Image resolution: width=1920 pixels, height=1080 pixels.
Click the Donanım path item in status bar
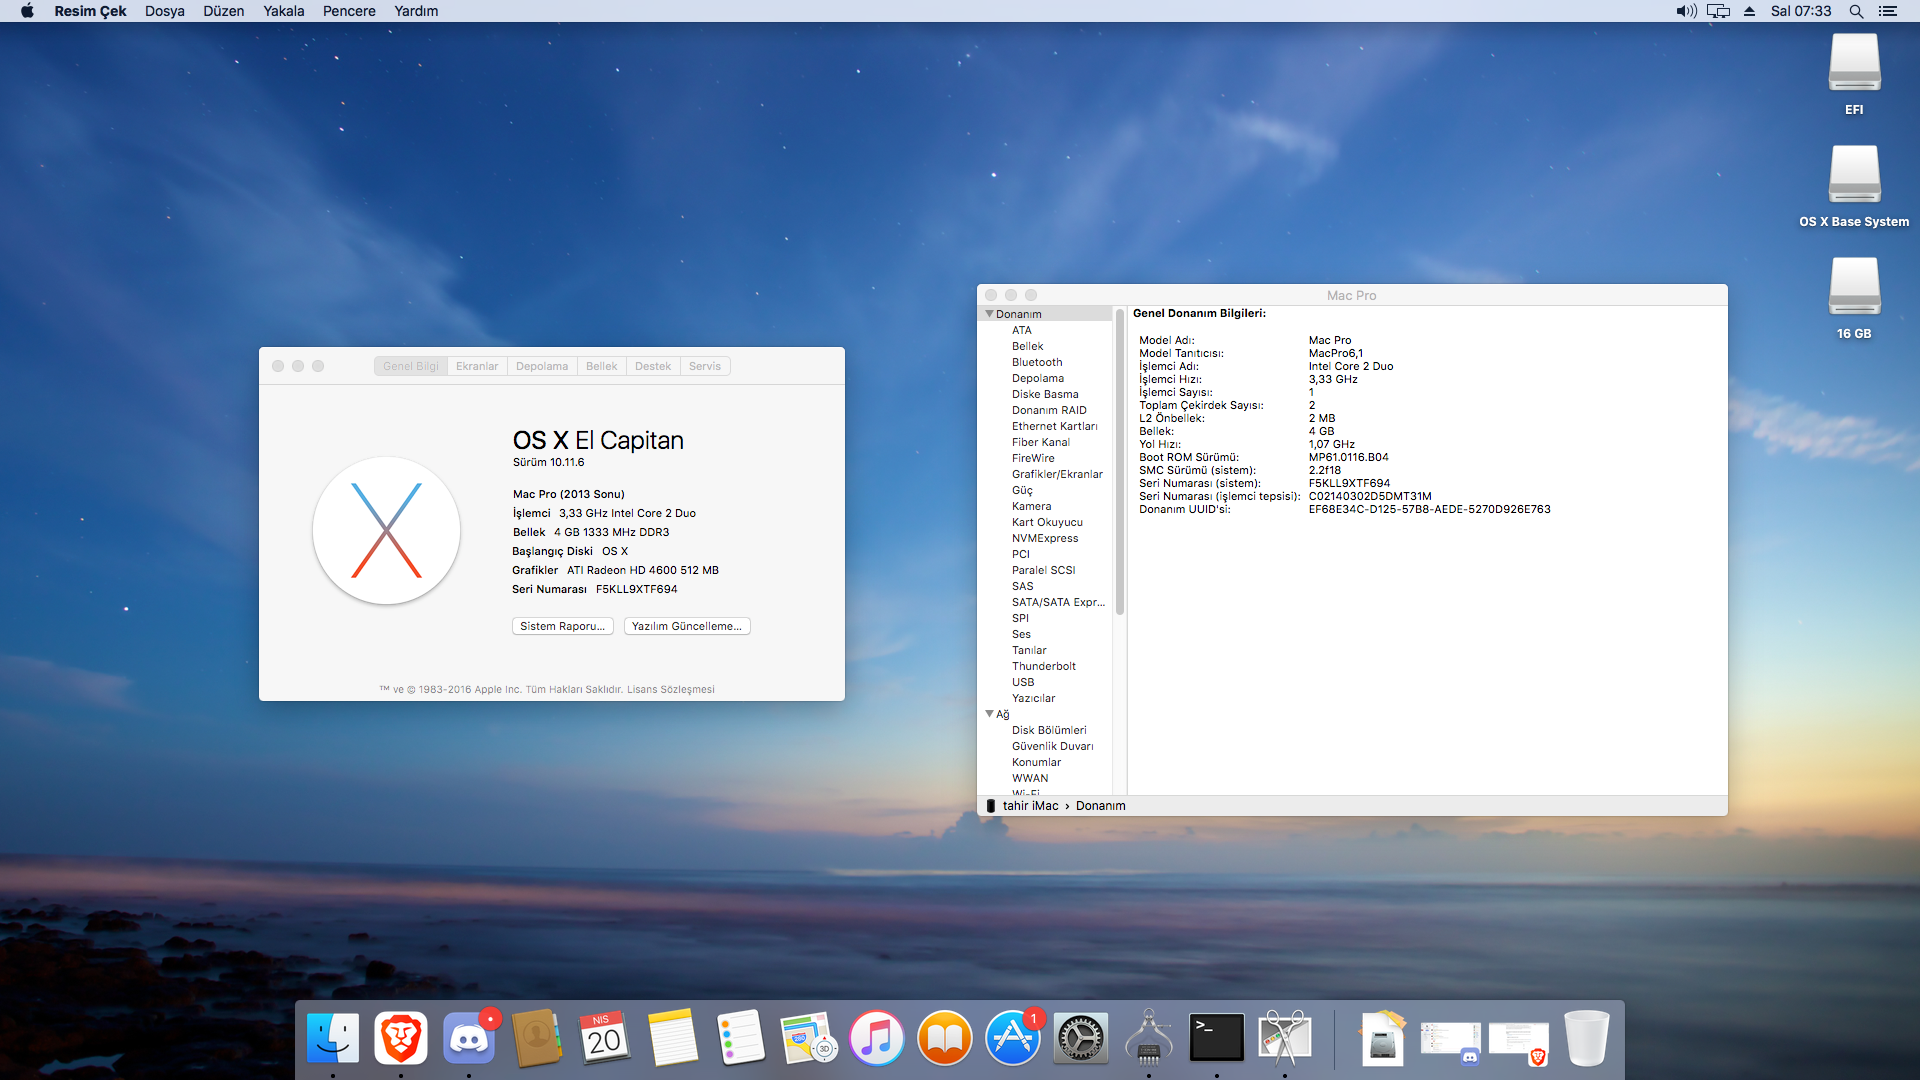(1100, 806)
